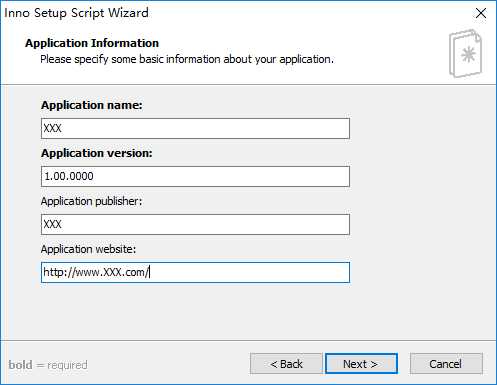497x385 pixels.
Task: Click the 'Inno Setup Script Wizard' title bar text
Action: tap(76, 13)
